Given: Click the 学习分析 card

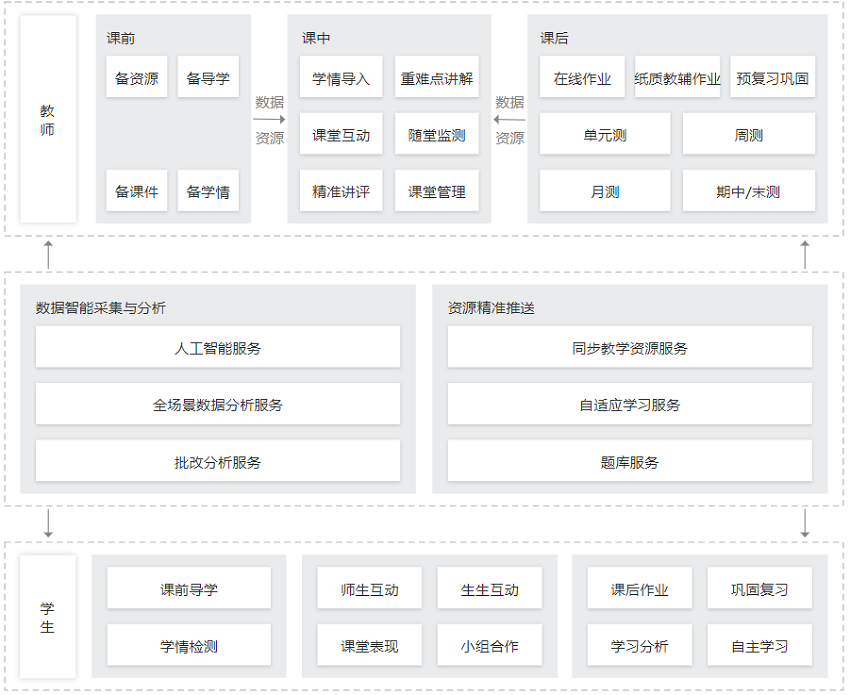Looking at the screenshot, I should click(640, 645).
